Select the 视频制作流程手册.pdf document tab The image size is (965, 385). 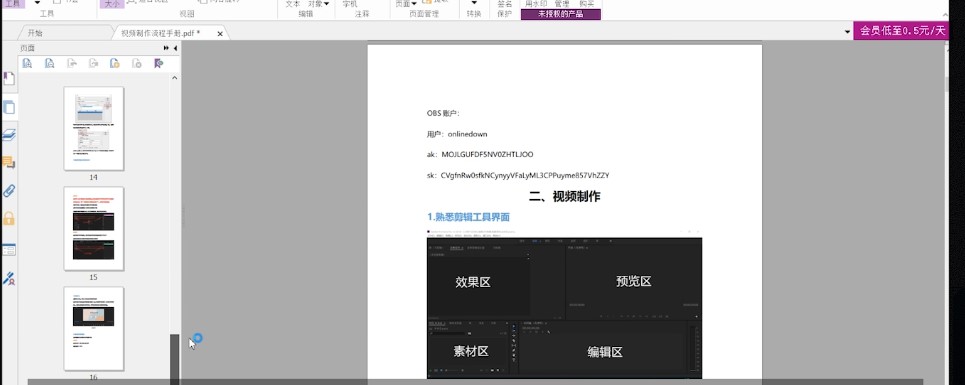coord(160,33)
